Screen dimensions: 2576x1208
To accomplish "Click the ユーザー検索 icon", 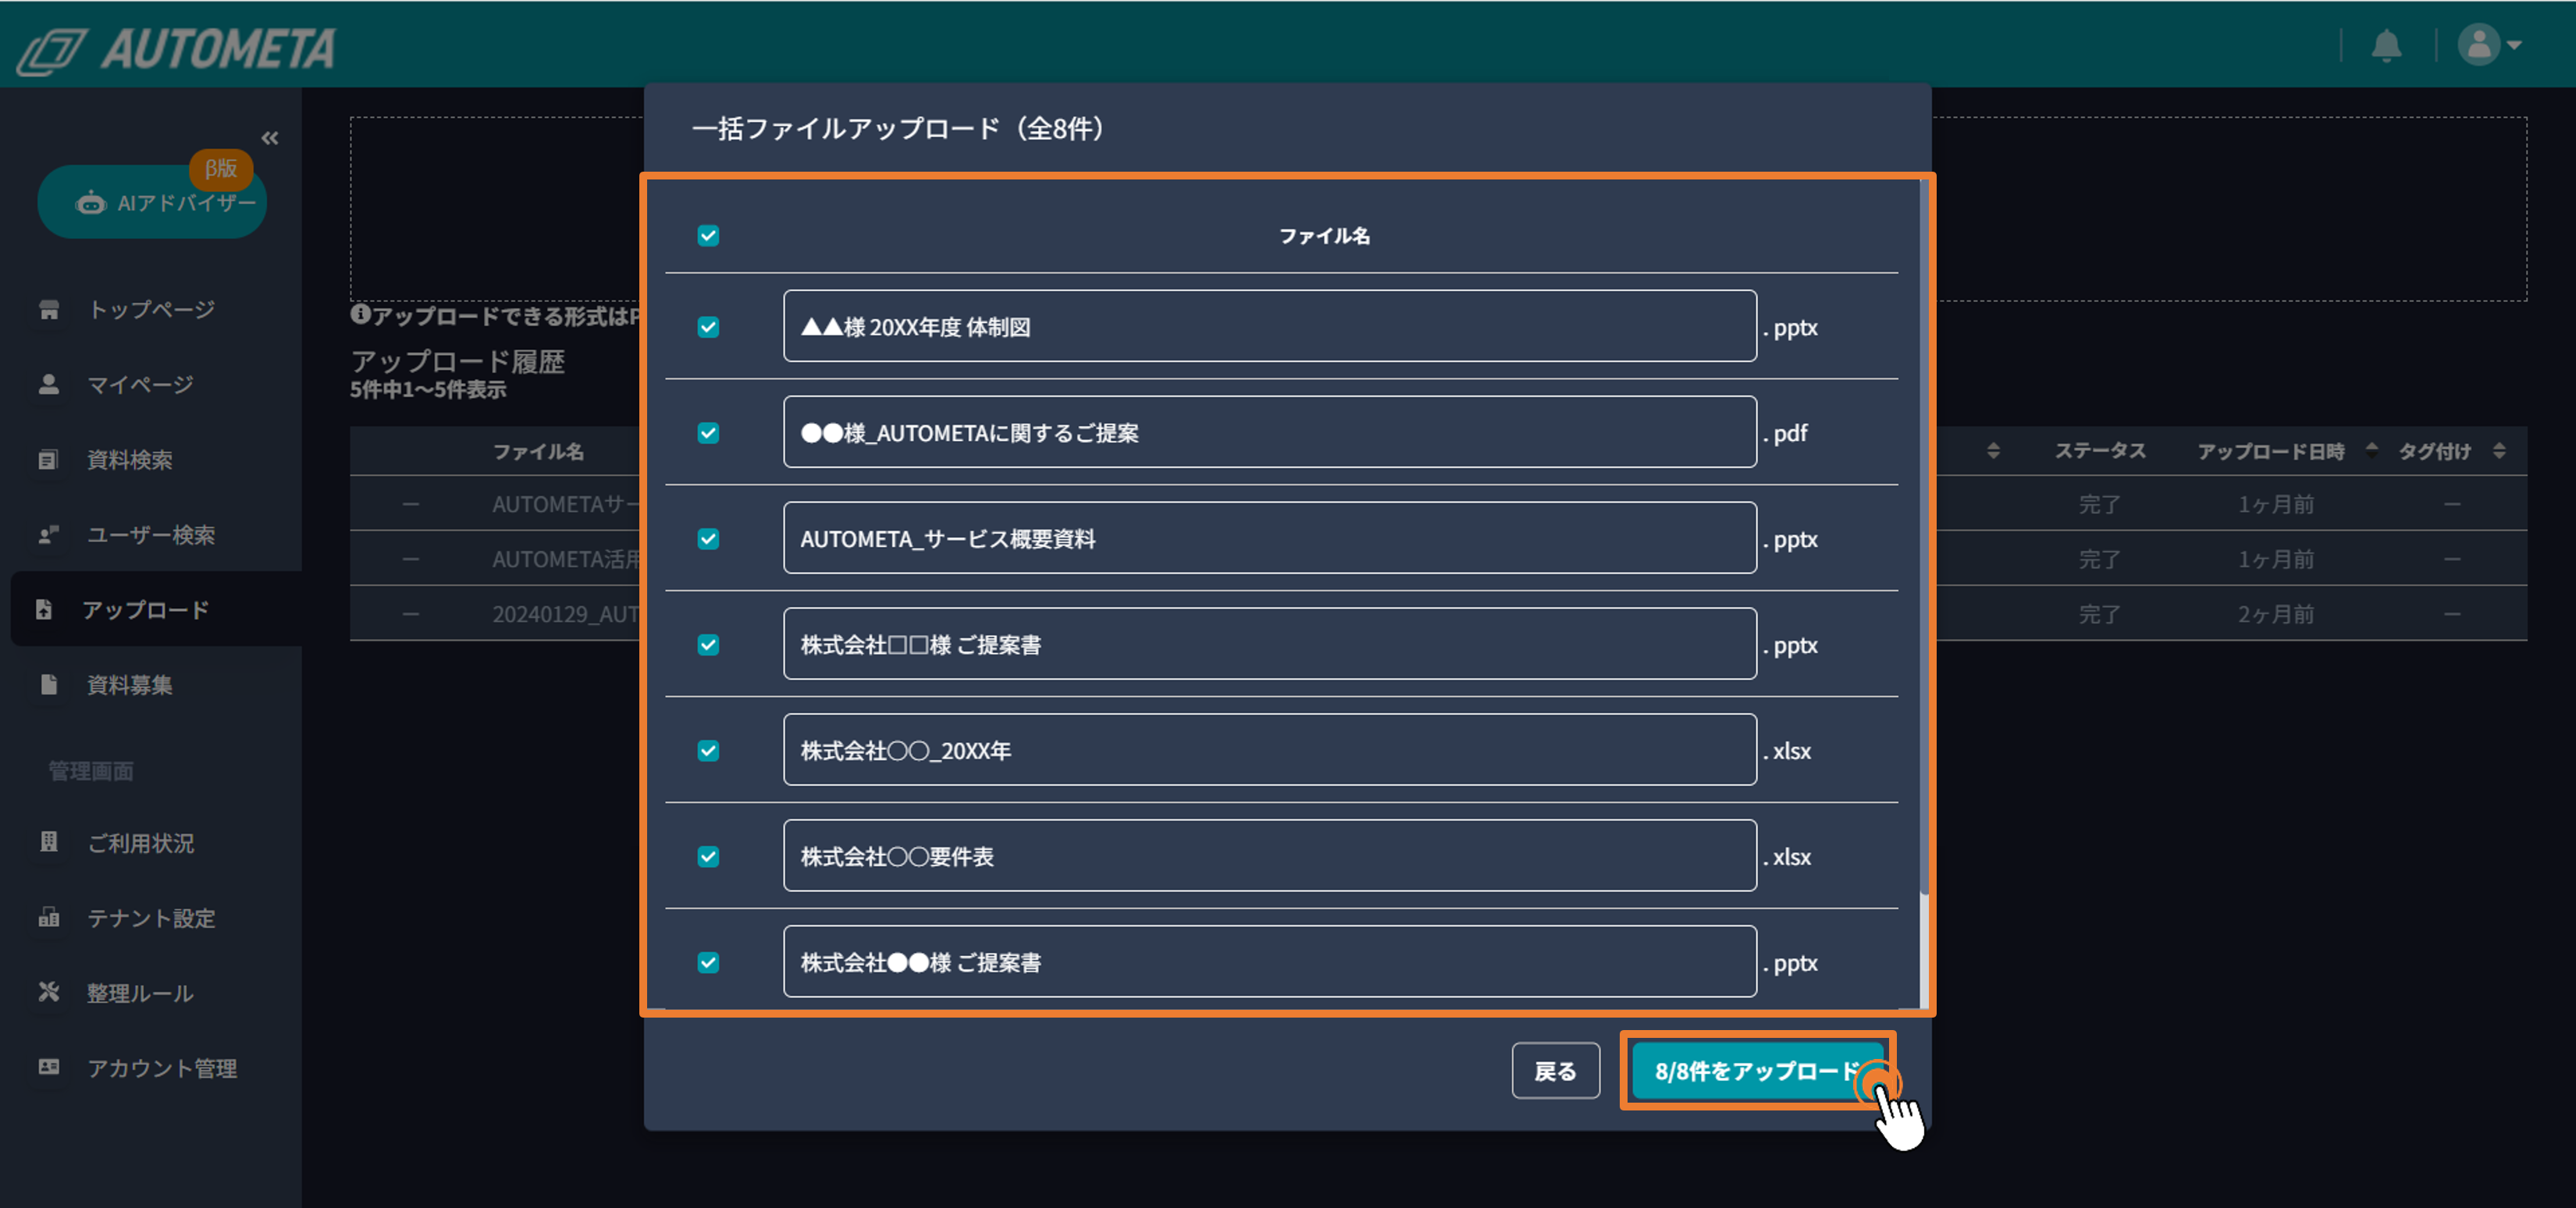I will [49, 534].
